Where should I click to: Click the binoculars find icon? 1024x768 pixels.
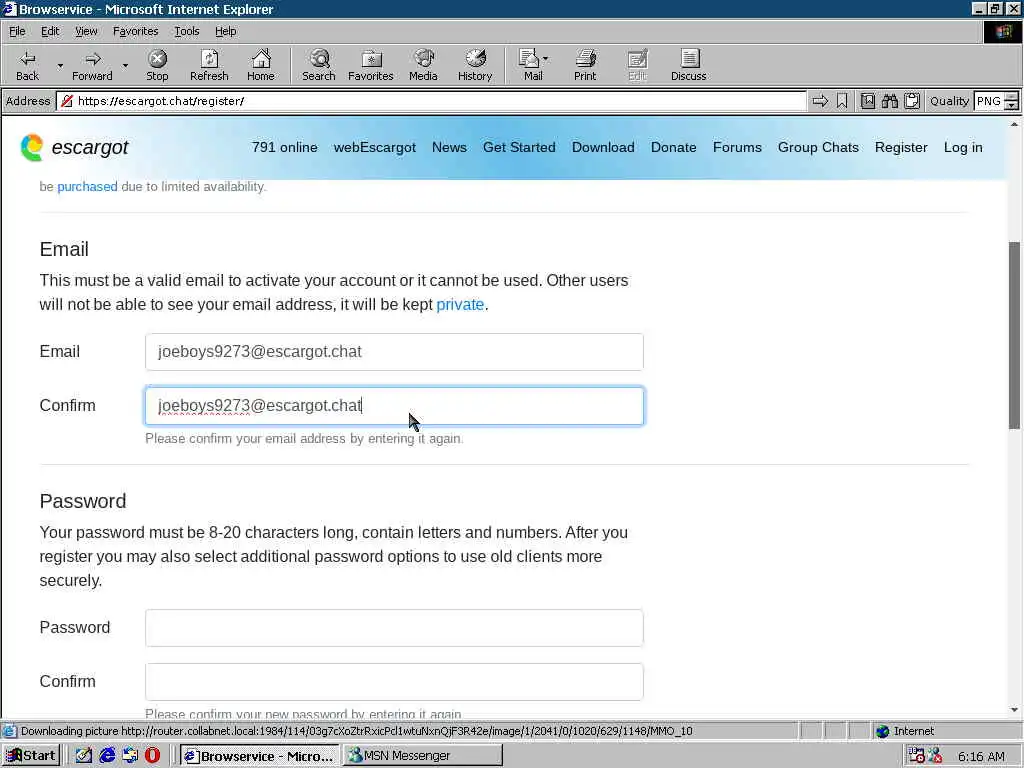[x=889, y=101]
